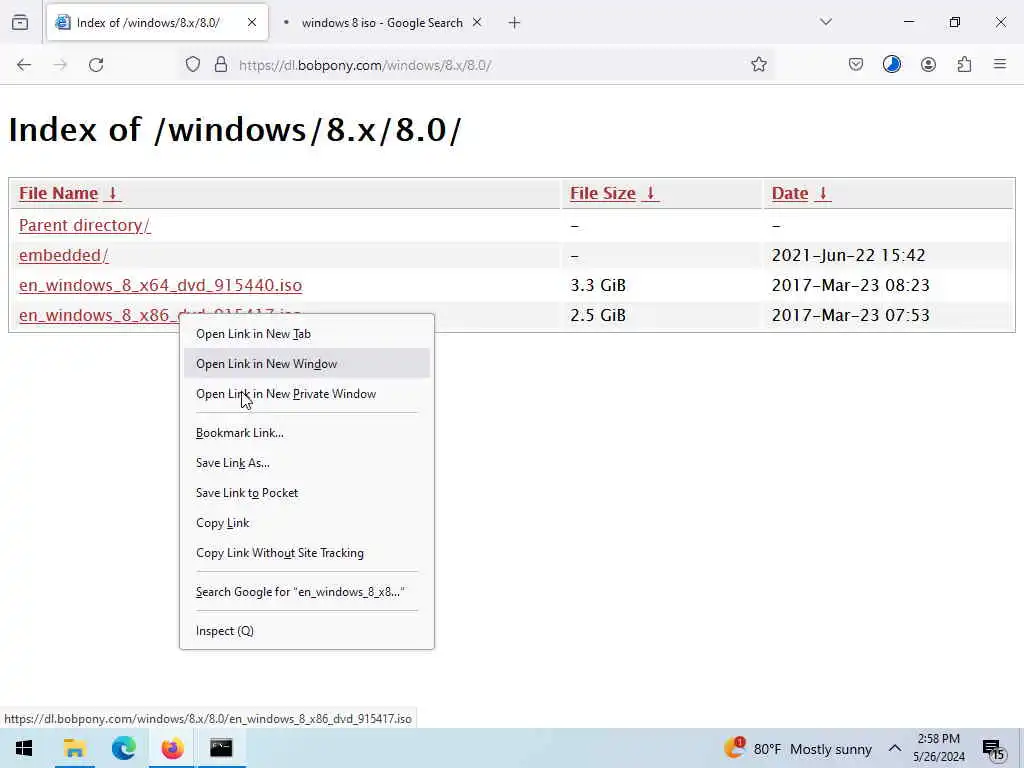The height and width of the screenshot is (768, 1024).
Task: Reload the current page
Action: [96, 65]
